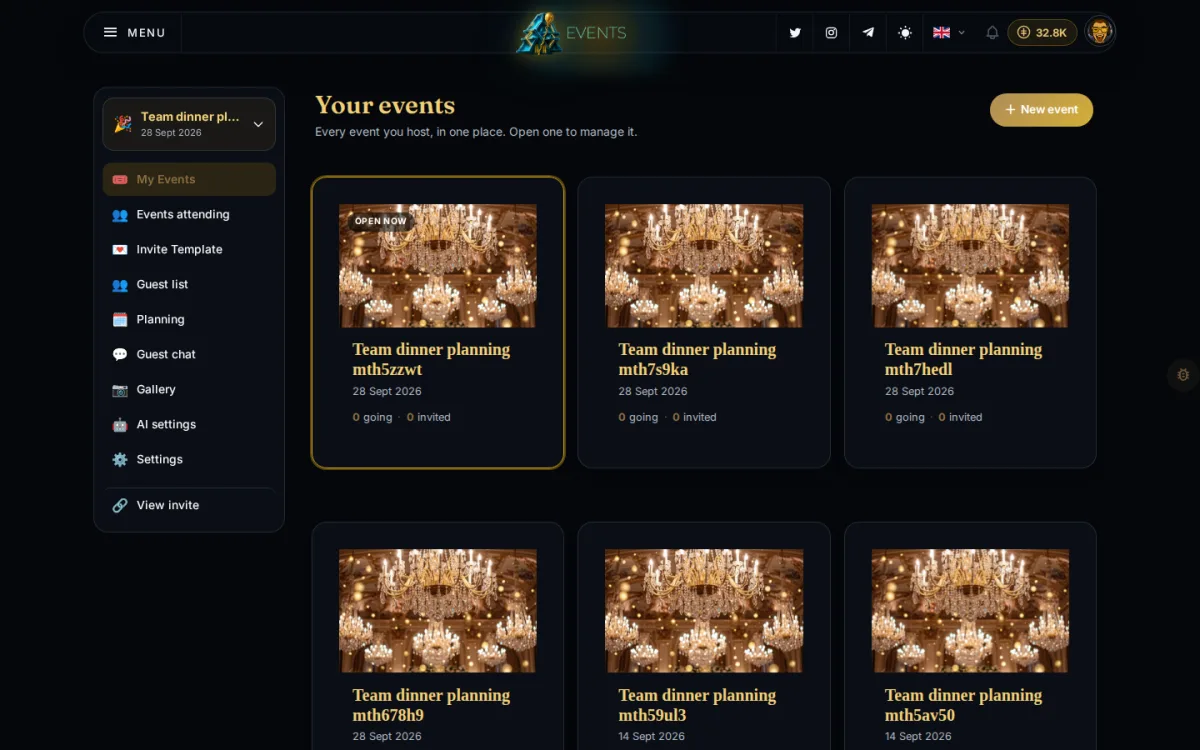Open the mth7hedl event thumbnail
The image size is (1200, 750).
pyautogui.click(x=970, y=266)
